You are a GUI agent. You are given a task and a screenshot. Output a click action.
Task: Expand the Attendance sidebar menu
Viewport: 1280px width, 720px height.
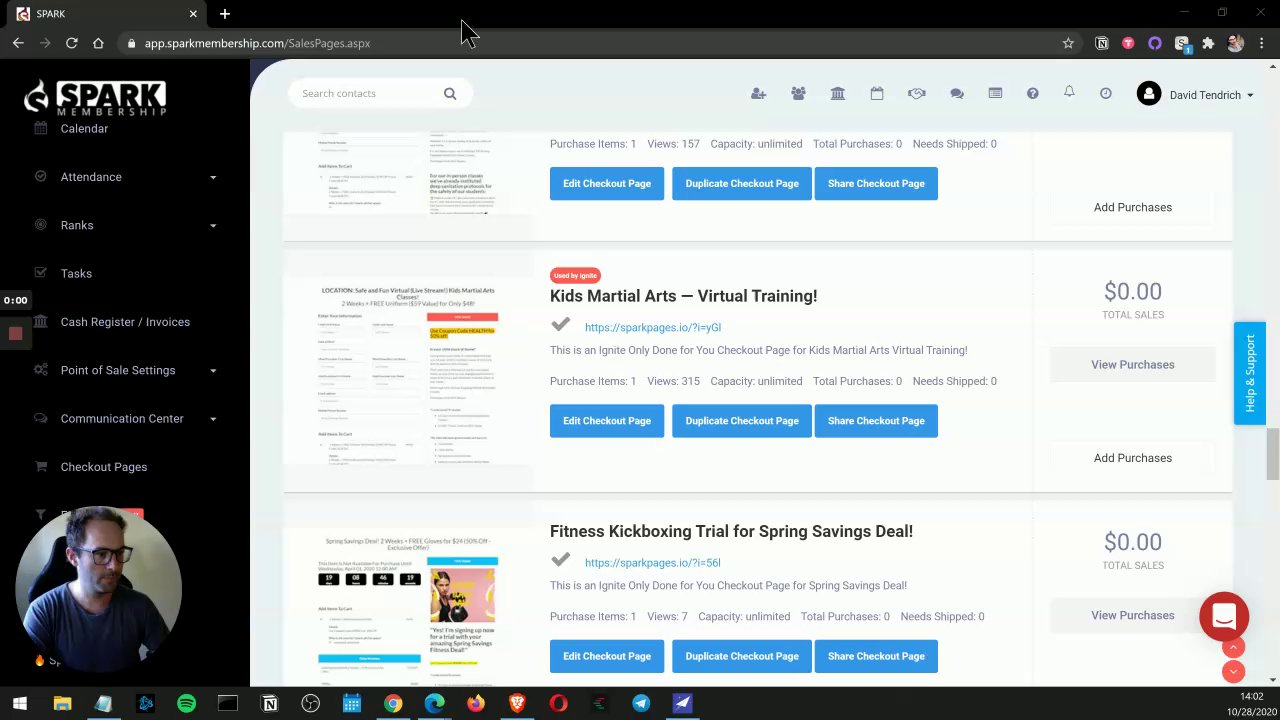click(x=125, y=177)
